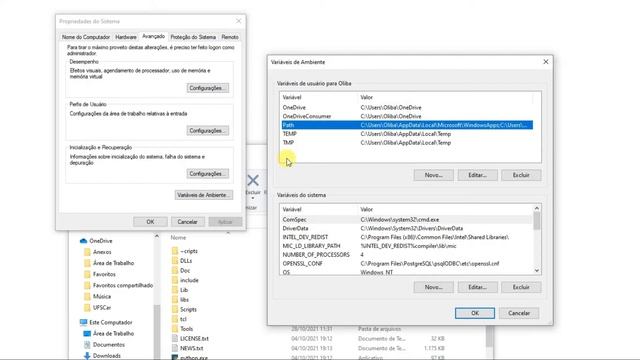640x360 pixels.
Task: Select the Avançado tab
Action: coord(153,36)
